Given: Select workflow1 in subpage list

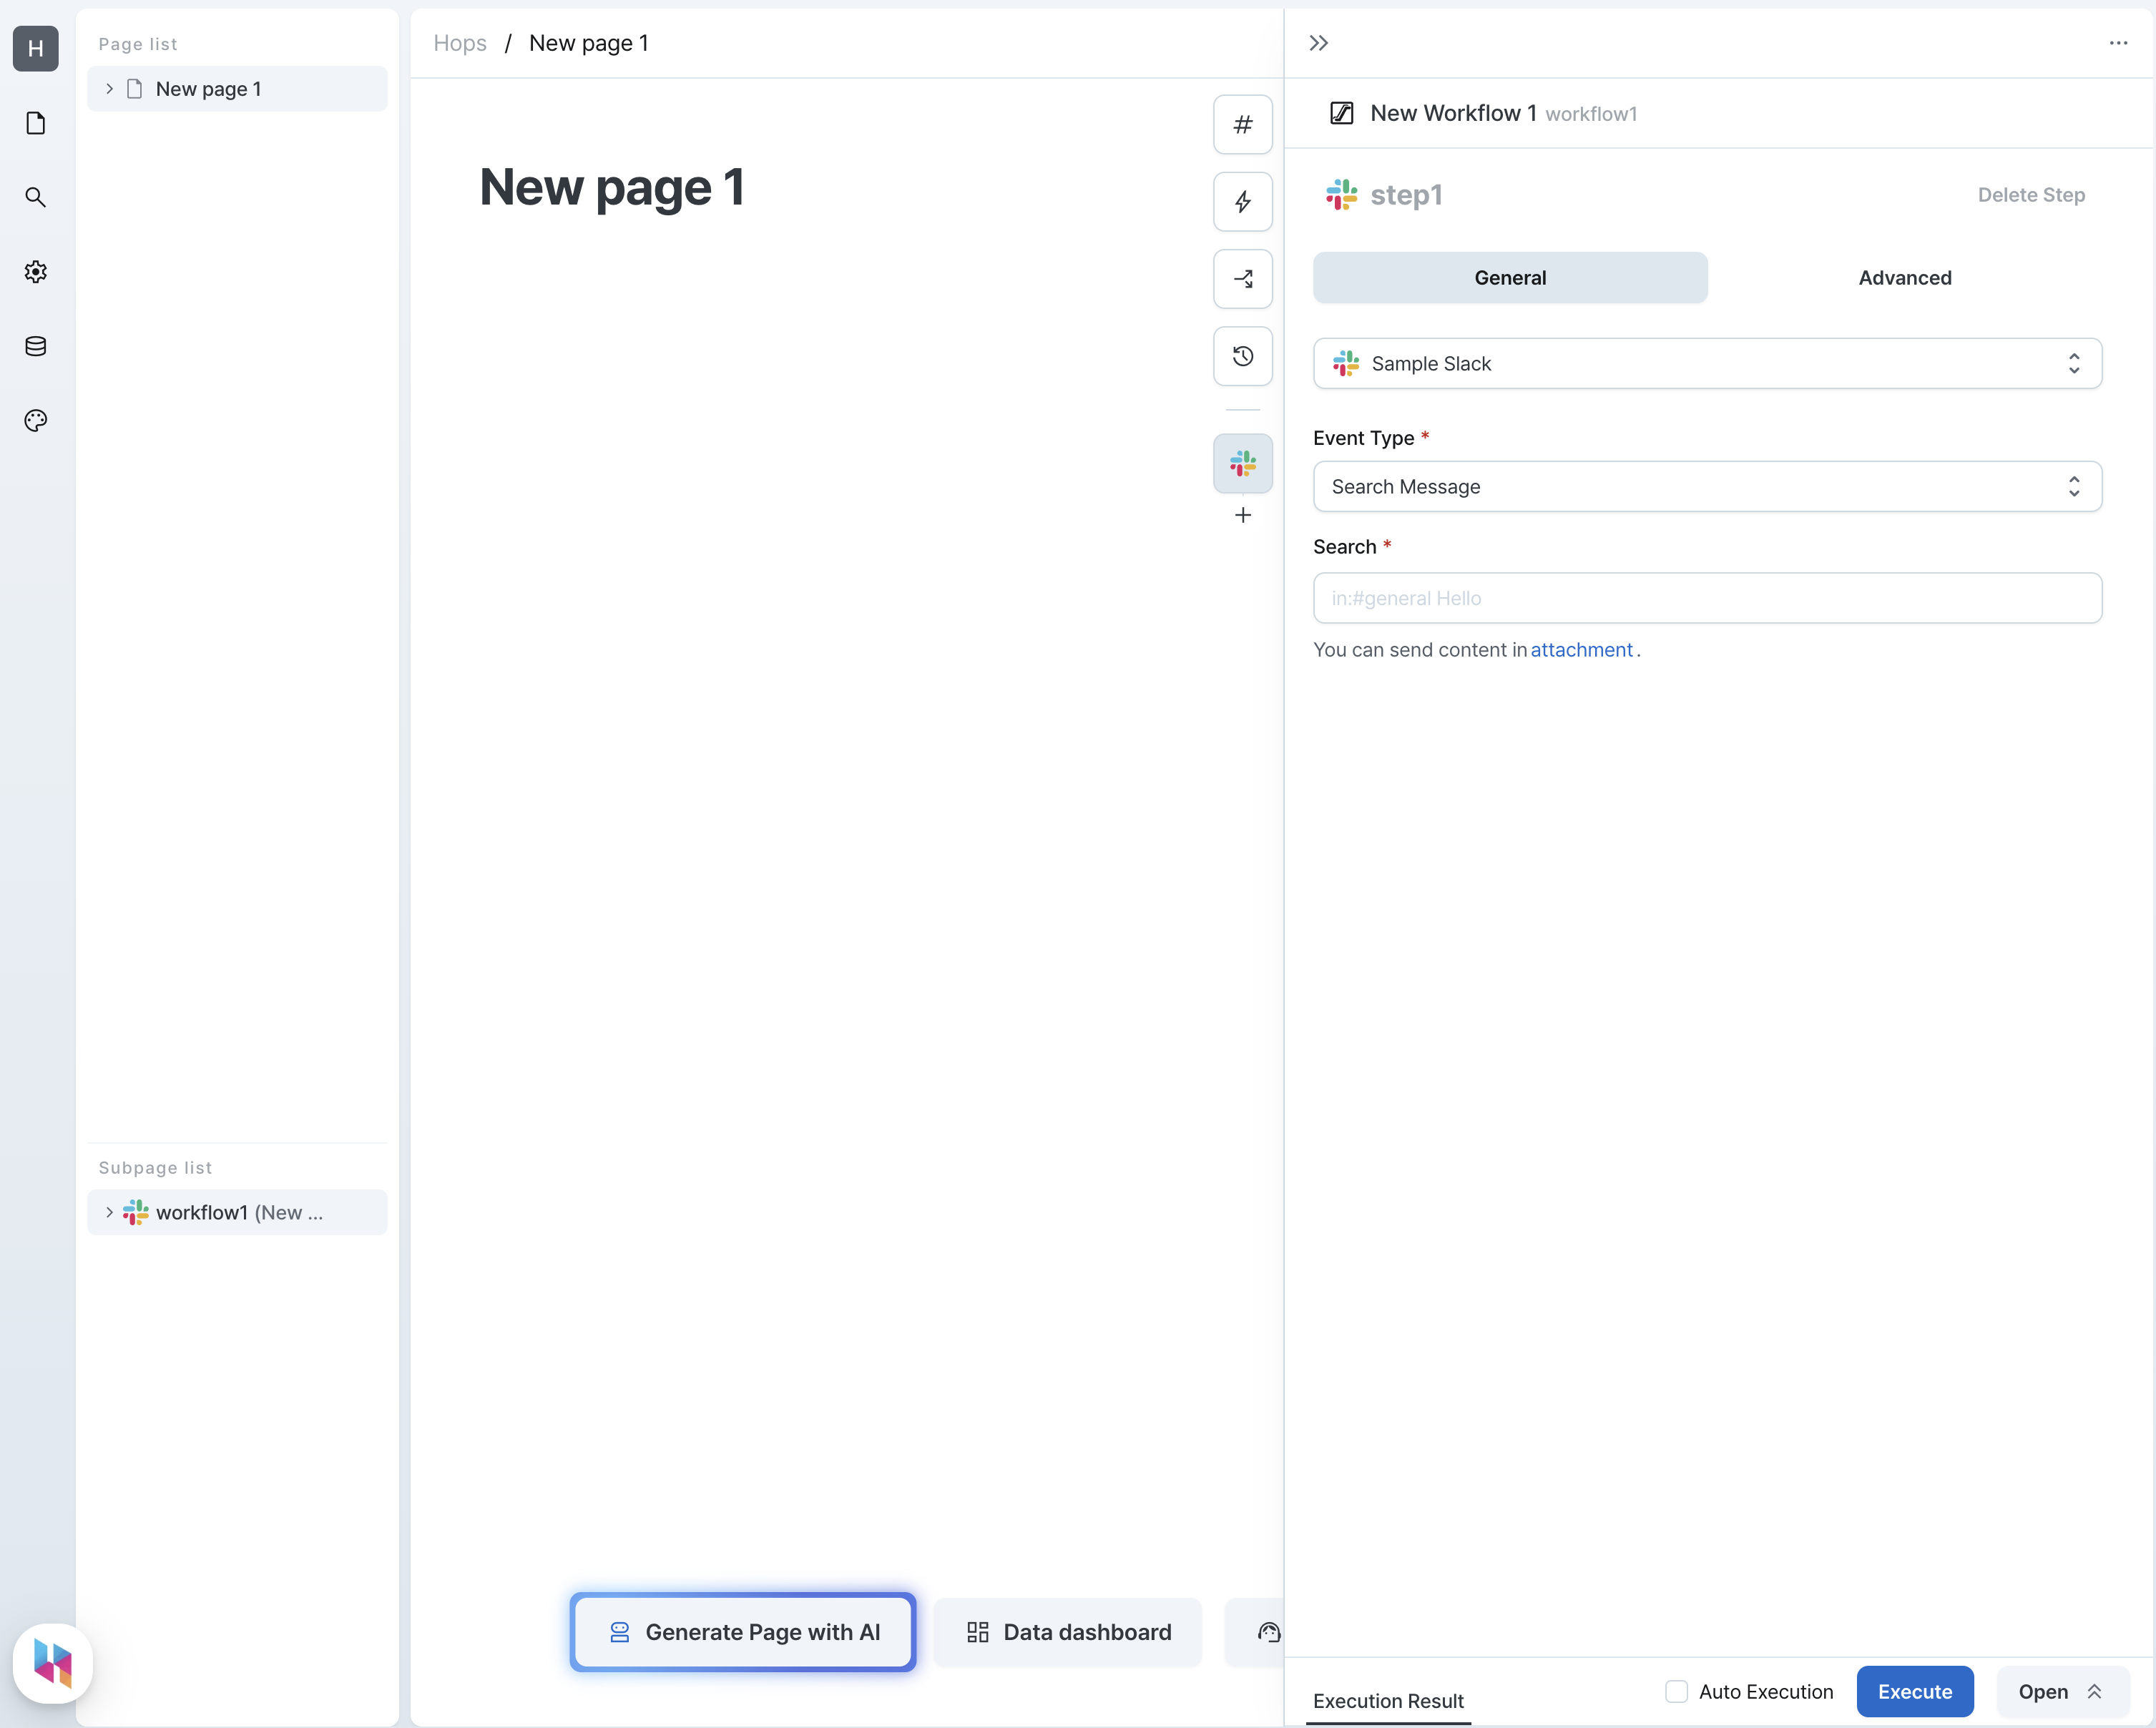Looking at the screenshot, I should [237, 1212].
